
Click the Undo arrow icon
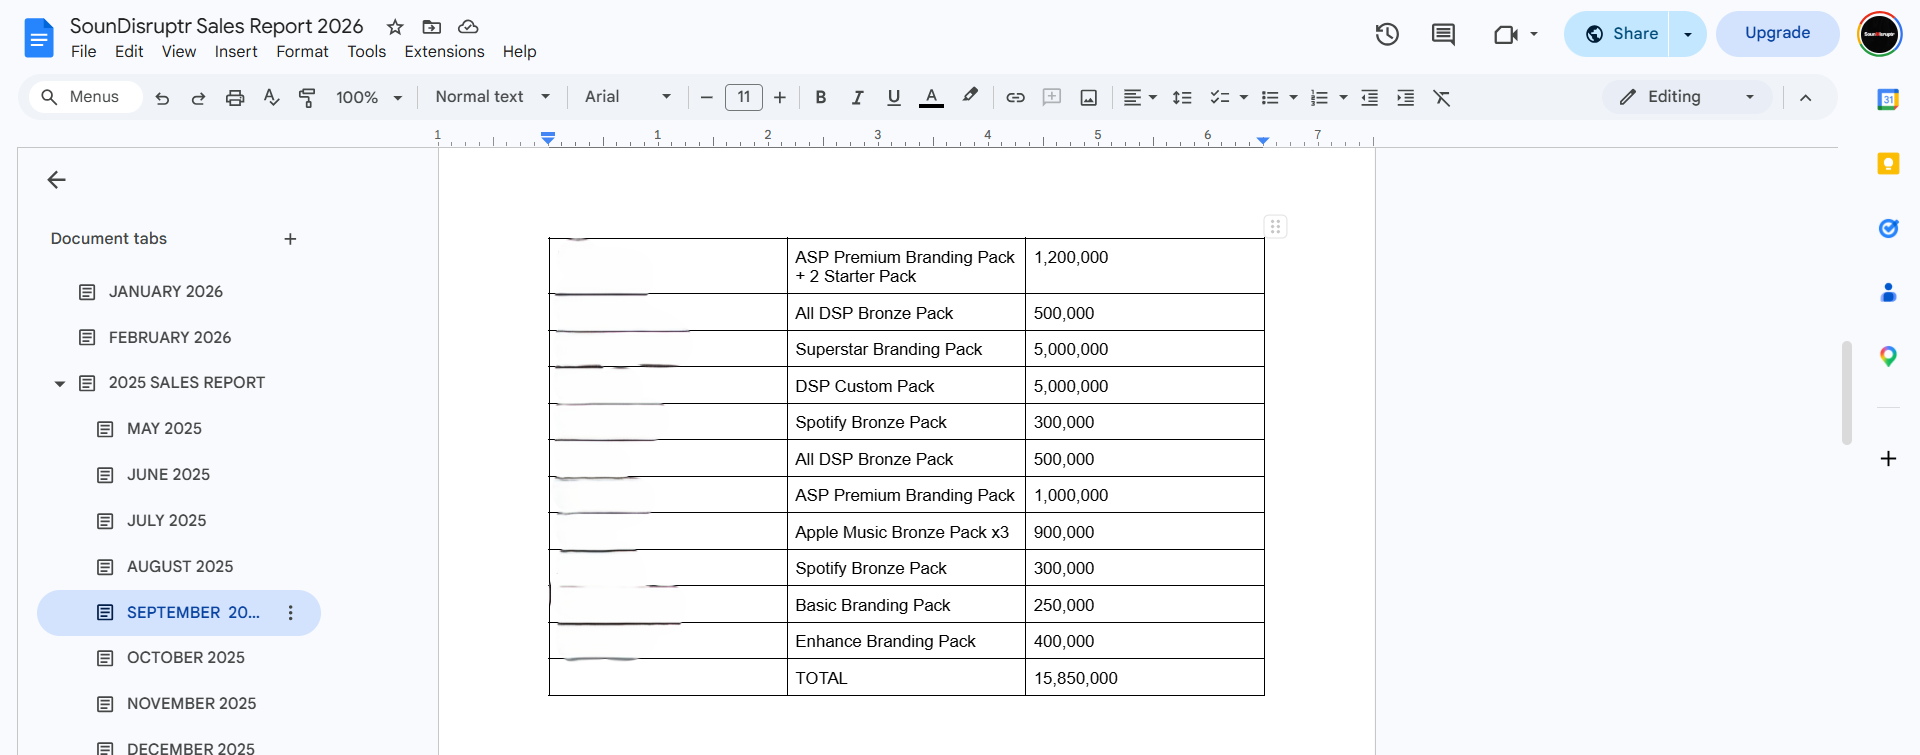click(x=162, y=97)
